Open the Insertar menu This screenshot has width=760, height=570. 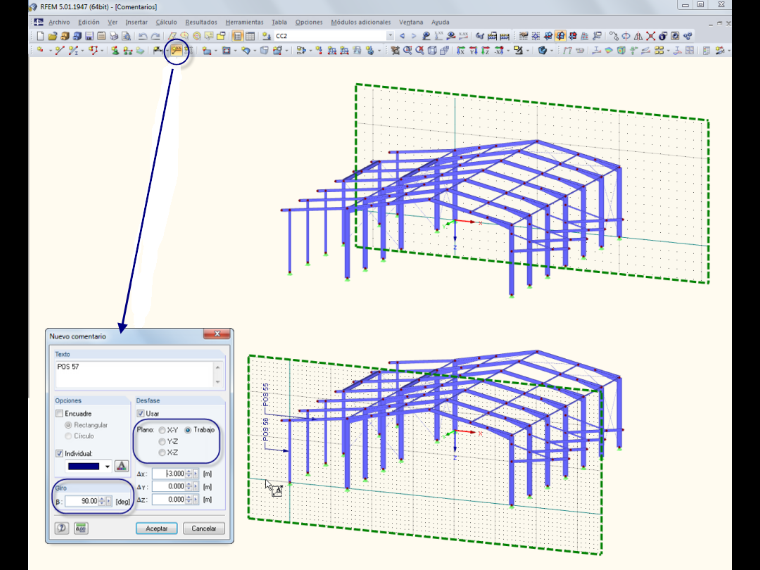click(x=136, y=22)
